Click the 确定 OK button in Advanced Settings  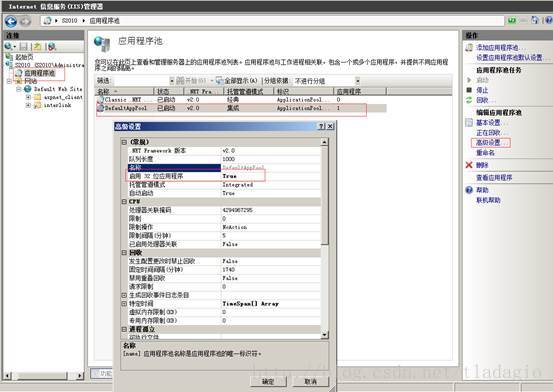coord(268,381)
